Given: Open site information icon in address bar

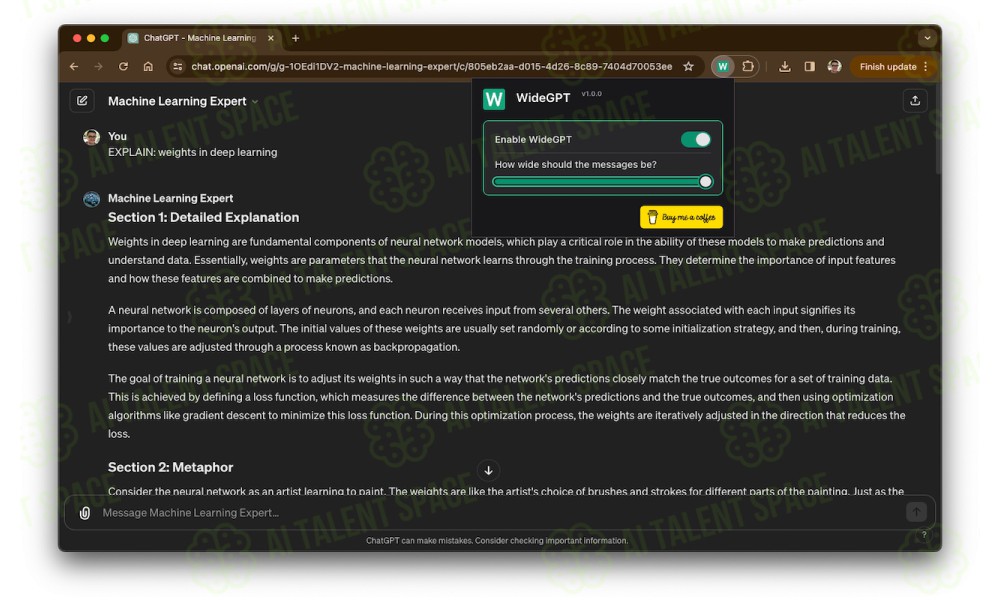Looking at the screenshot, I should (178, 66).
